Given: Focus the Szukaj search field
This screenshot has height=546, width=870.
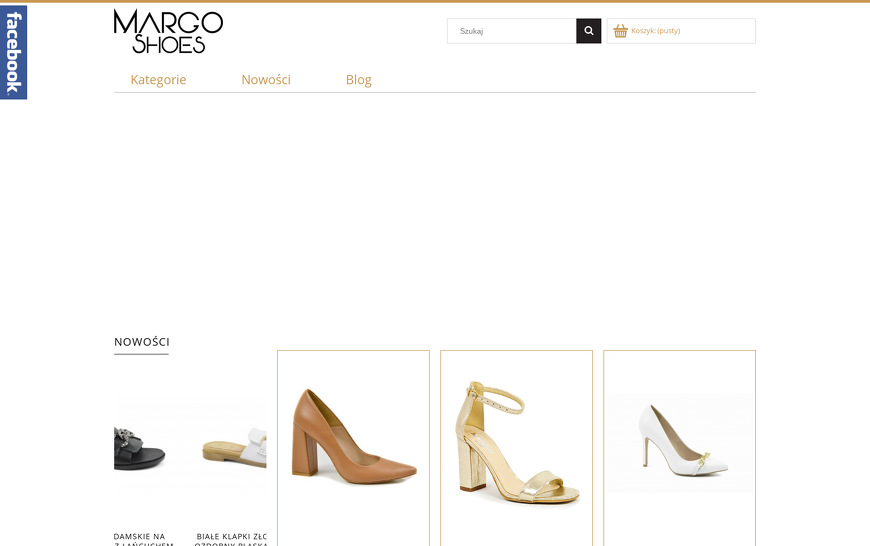Looking at the screenshot, I should coord(512,31).
